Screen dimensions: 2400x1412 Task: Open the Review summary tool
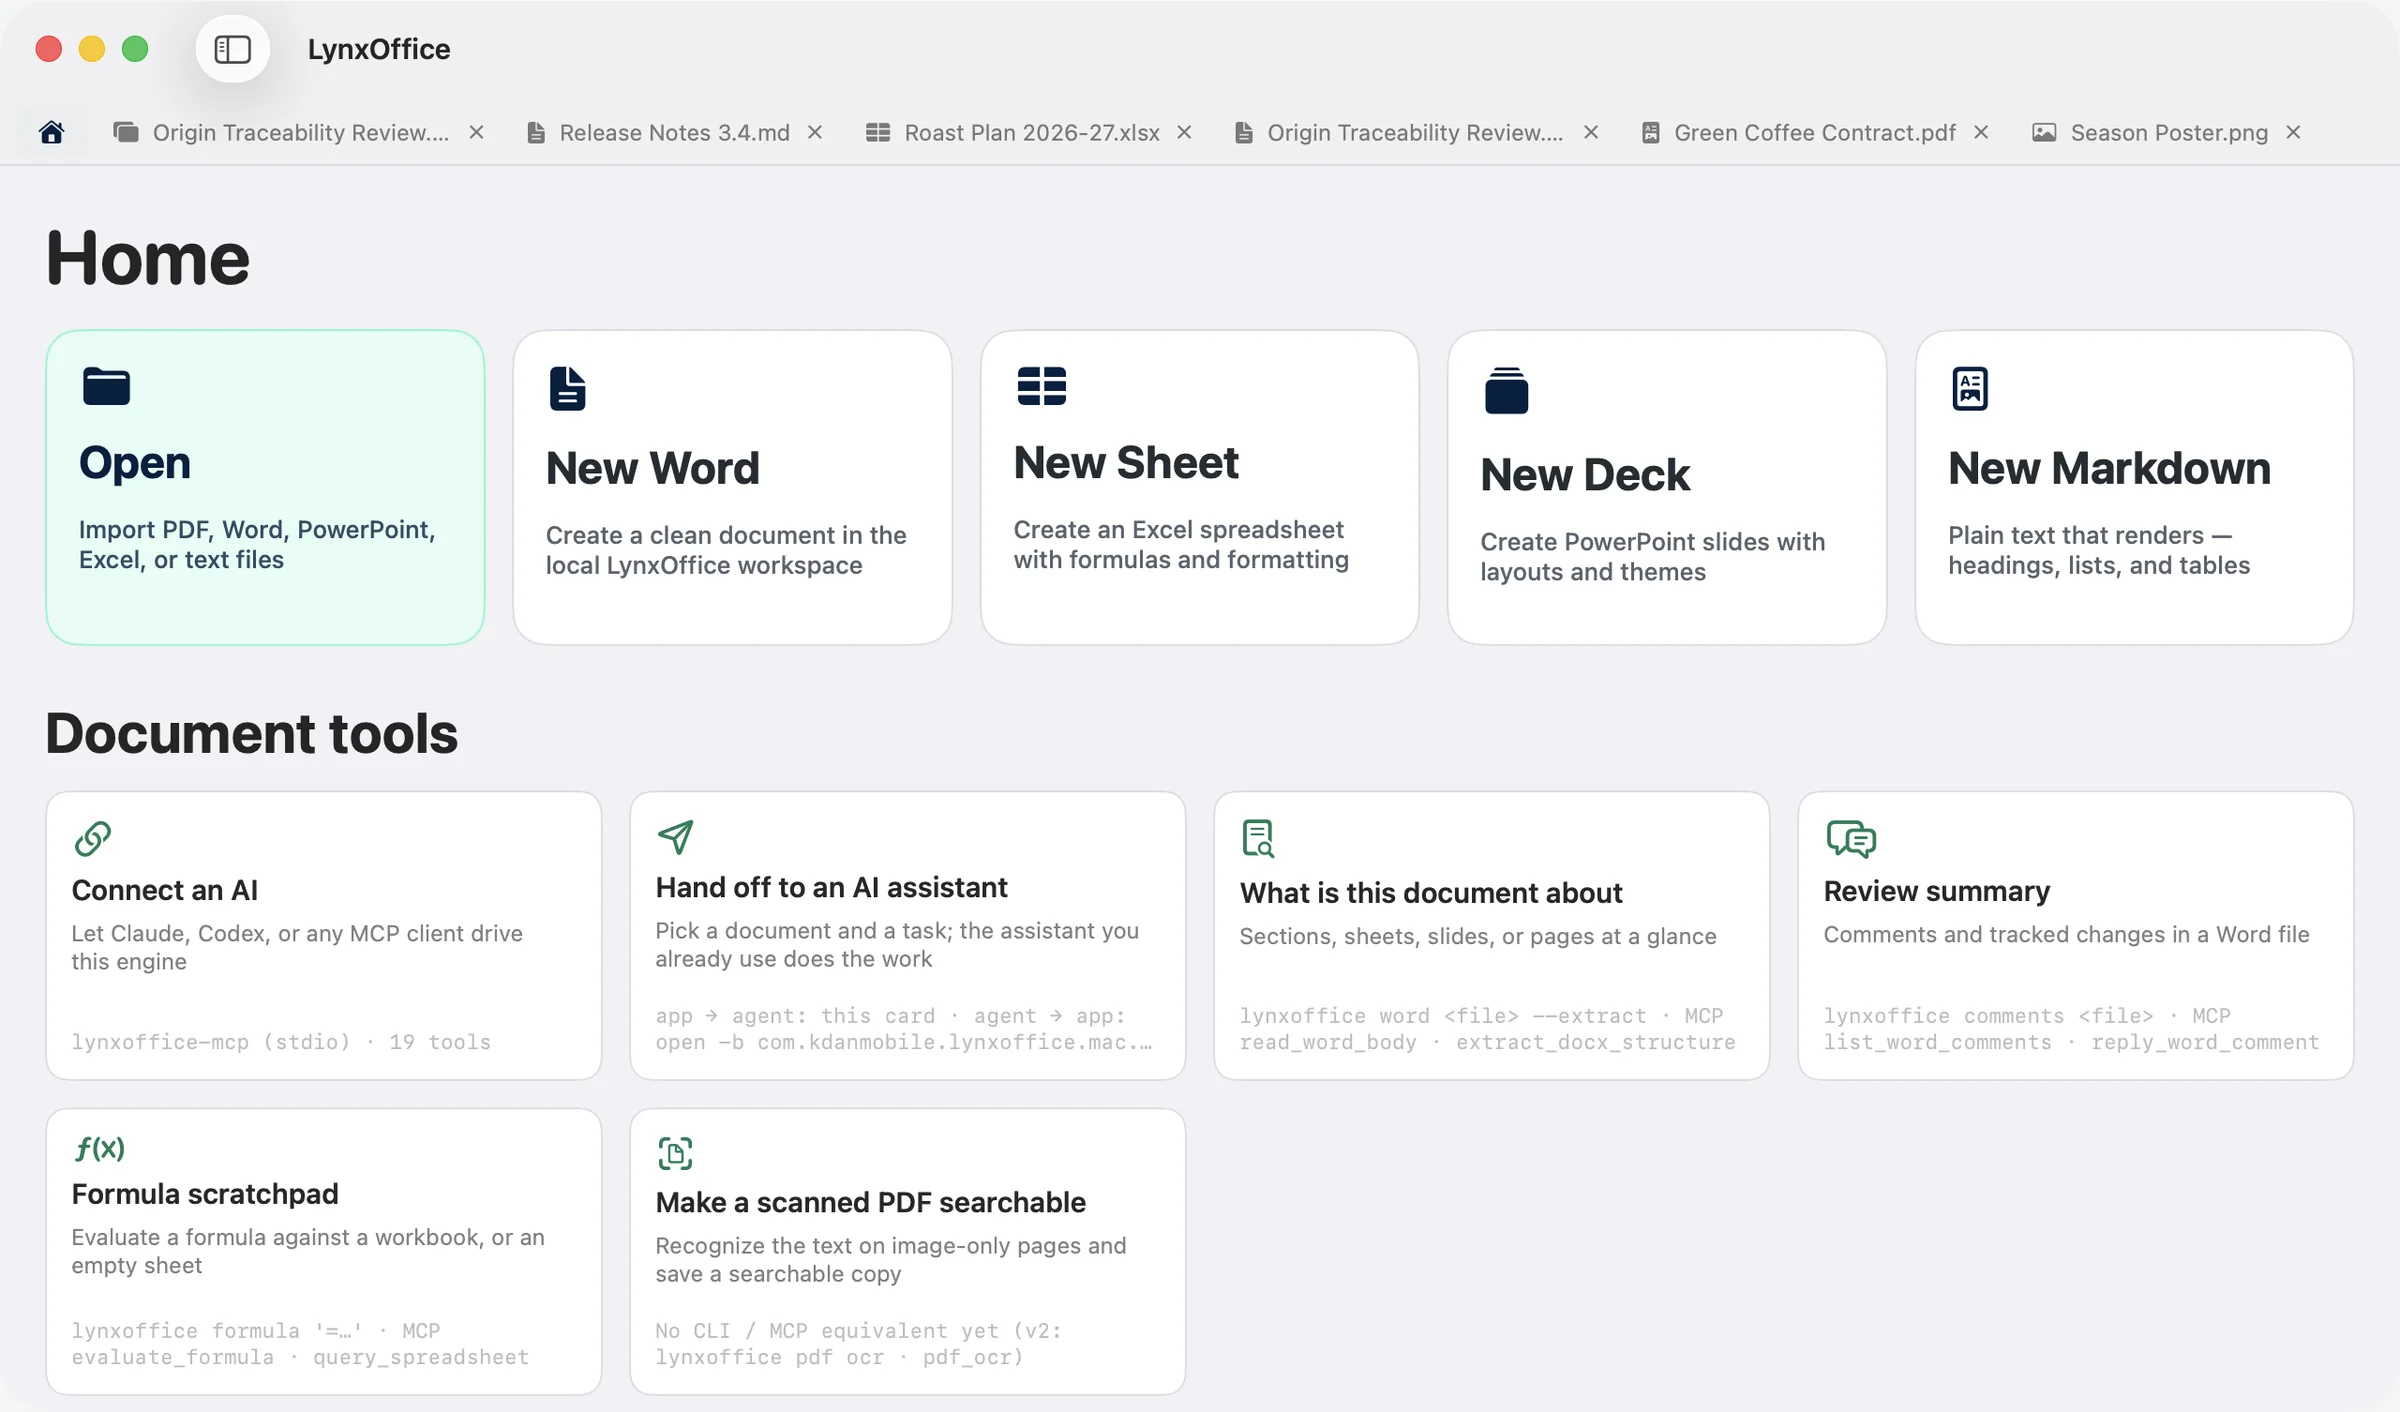point(2075,935)
